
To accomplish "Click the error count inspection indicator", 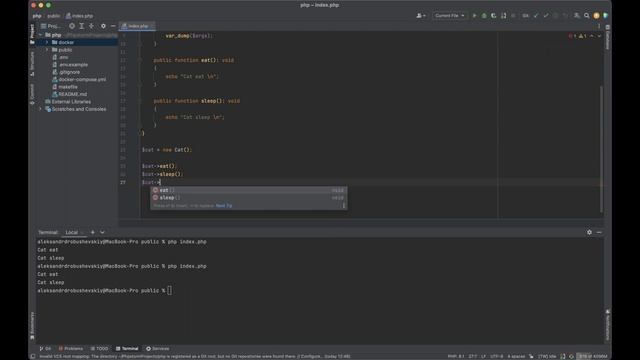I will (572, 36).
